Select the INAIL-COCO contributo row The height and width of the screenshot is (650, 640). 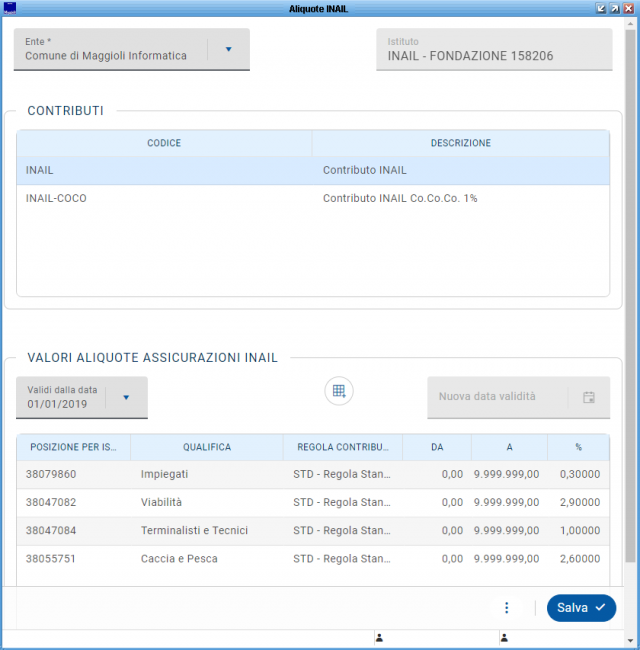coord(312,199)
